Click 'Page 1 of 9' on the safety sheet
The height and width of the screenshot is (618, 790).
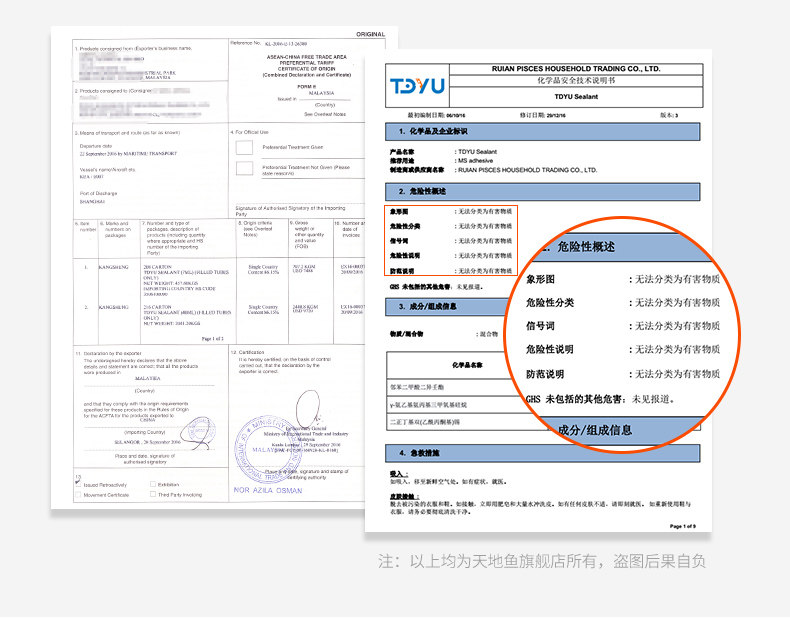point(683,526)
